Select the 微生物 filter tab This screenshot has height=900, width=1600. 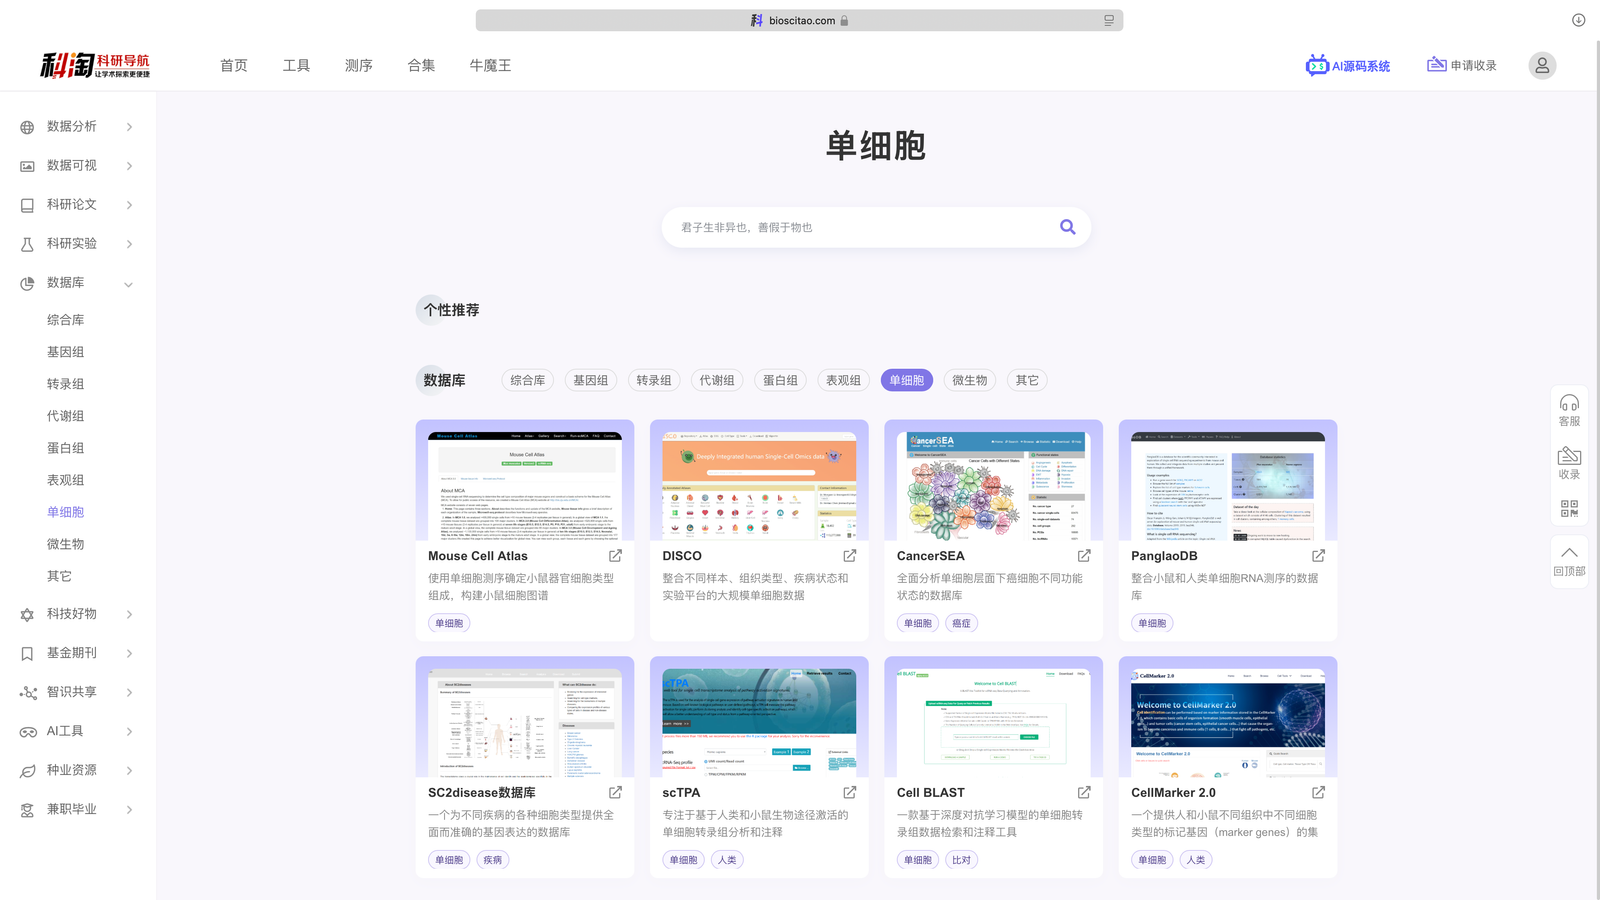point(969,380)
